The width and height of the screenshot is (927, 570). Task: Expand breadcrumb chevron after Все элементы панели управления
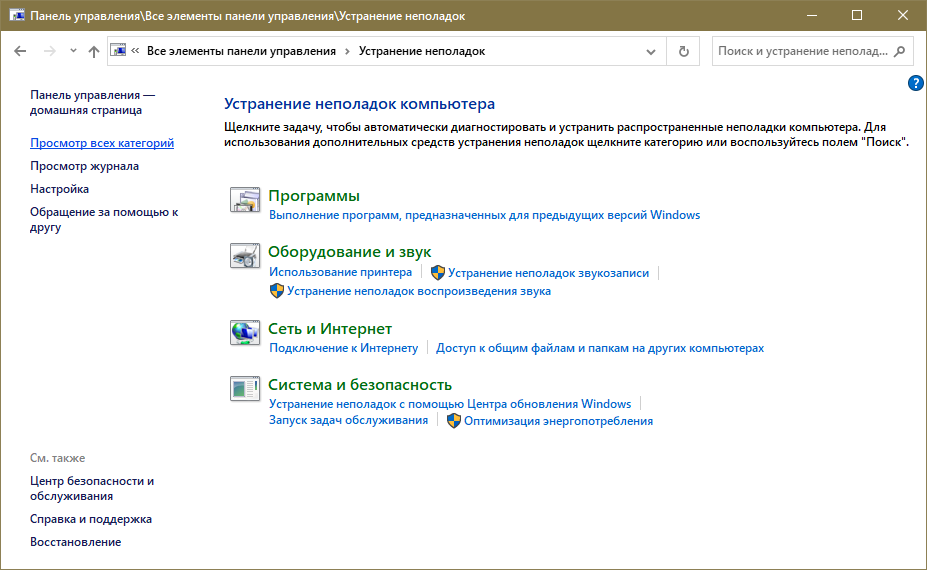[x=347, y=51]
